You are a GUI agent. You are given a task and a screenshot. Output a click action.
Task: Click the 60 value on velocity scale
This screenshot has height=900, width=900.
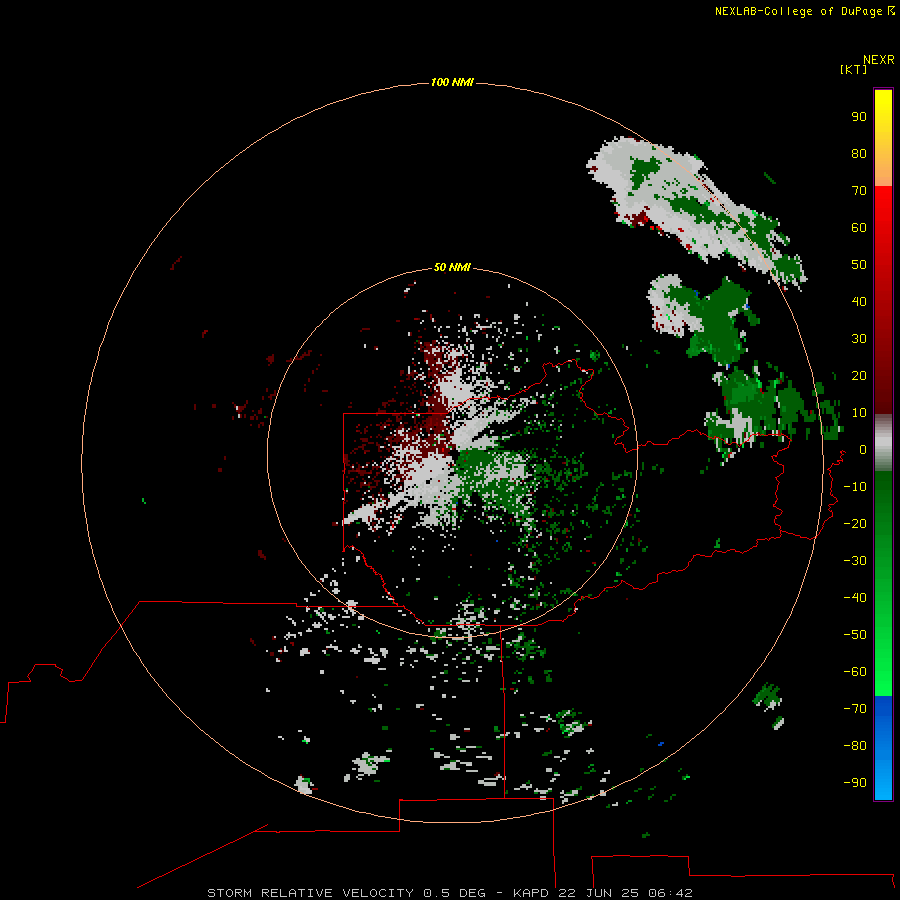859,227
